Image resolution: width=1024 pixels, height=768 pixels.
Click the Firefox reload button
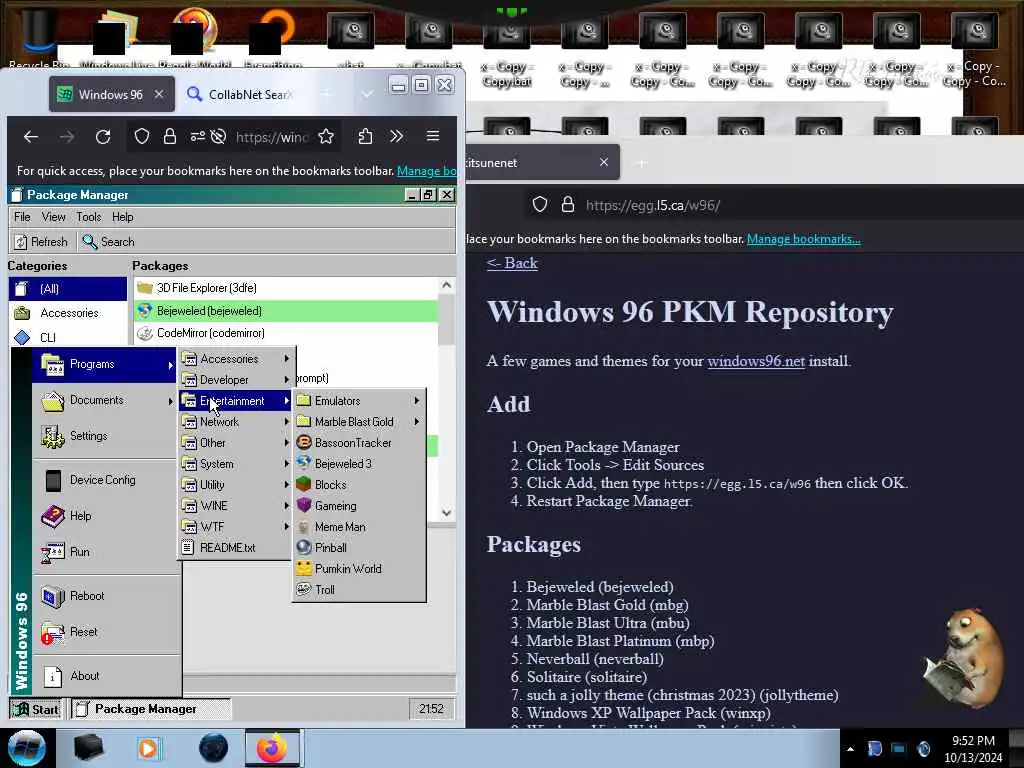pyautogui.click(x=103, y=136)
